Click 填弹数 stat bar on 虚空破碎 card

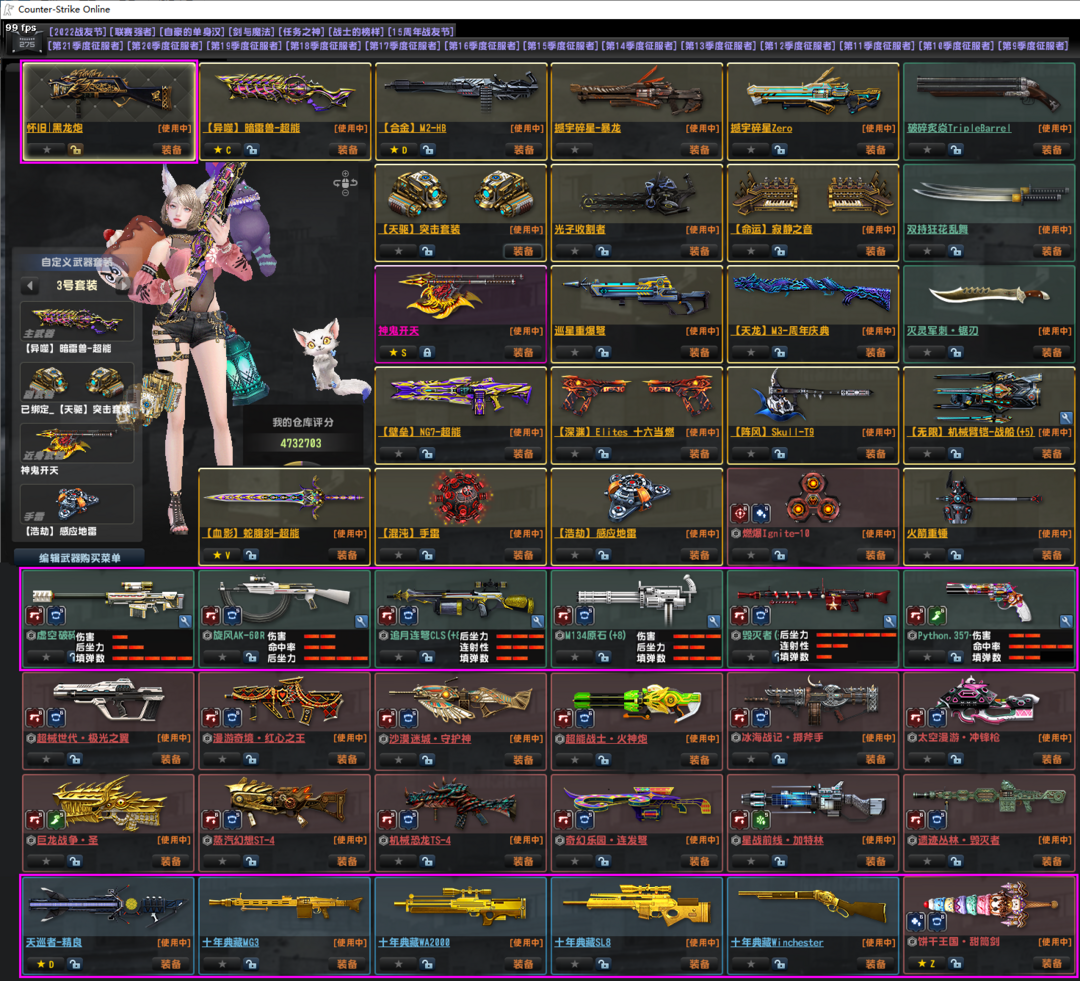tap(152, 659)
